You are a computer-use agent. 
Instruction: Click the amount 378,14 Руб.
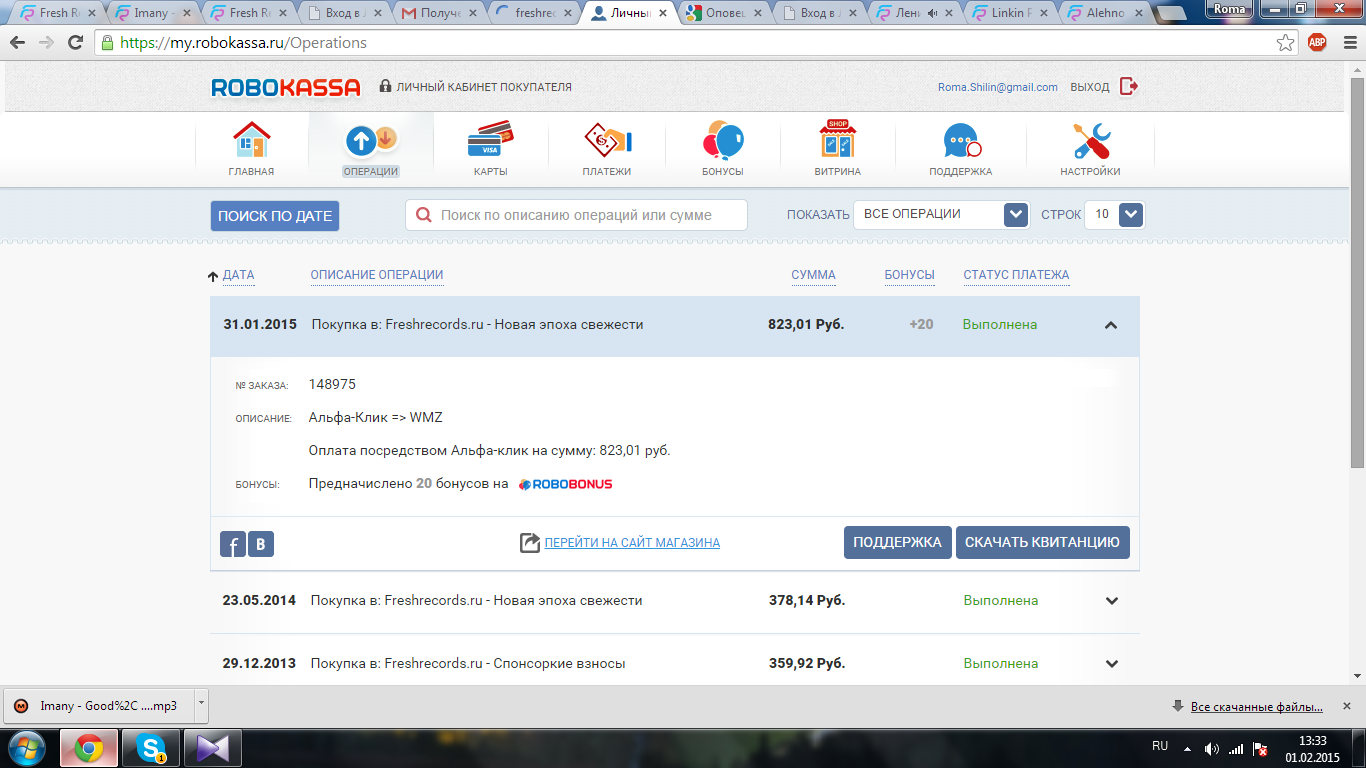tap(807, 601)
